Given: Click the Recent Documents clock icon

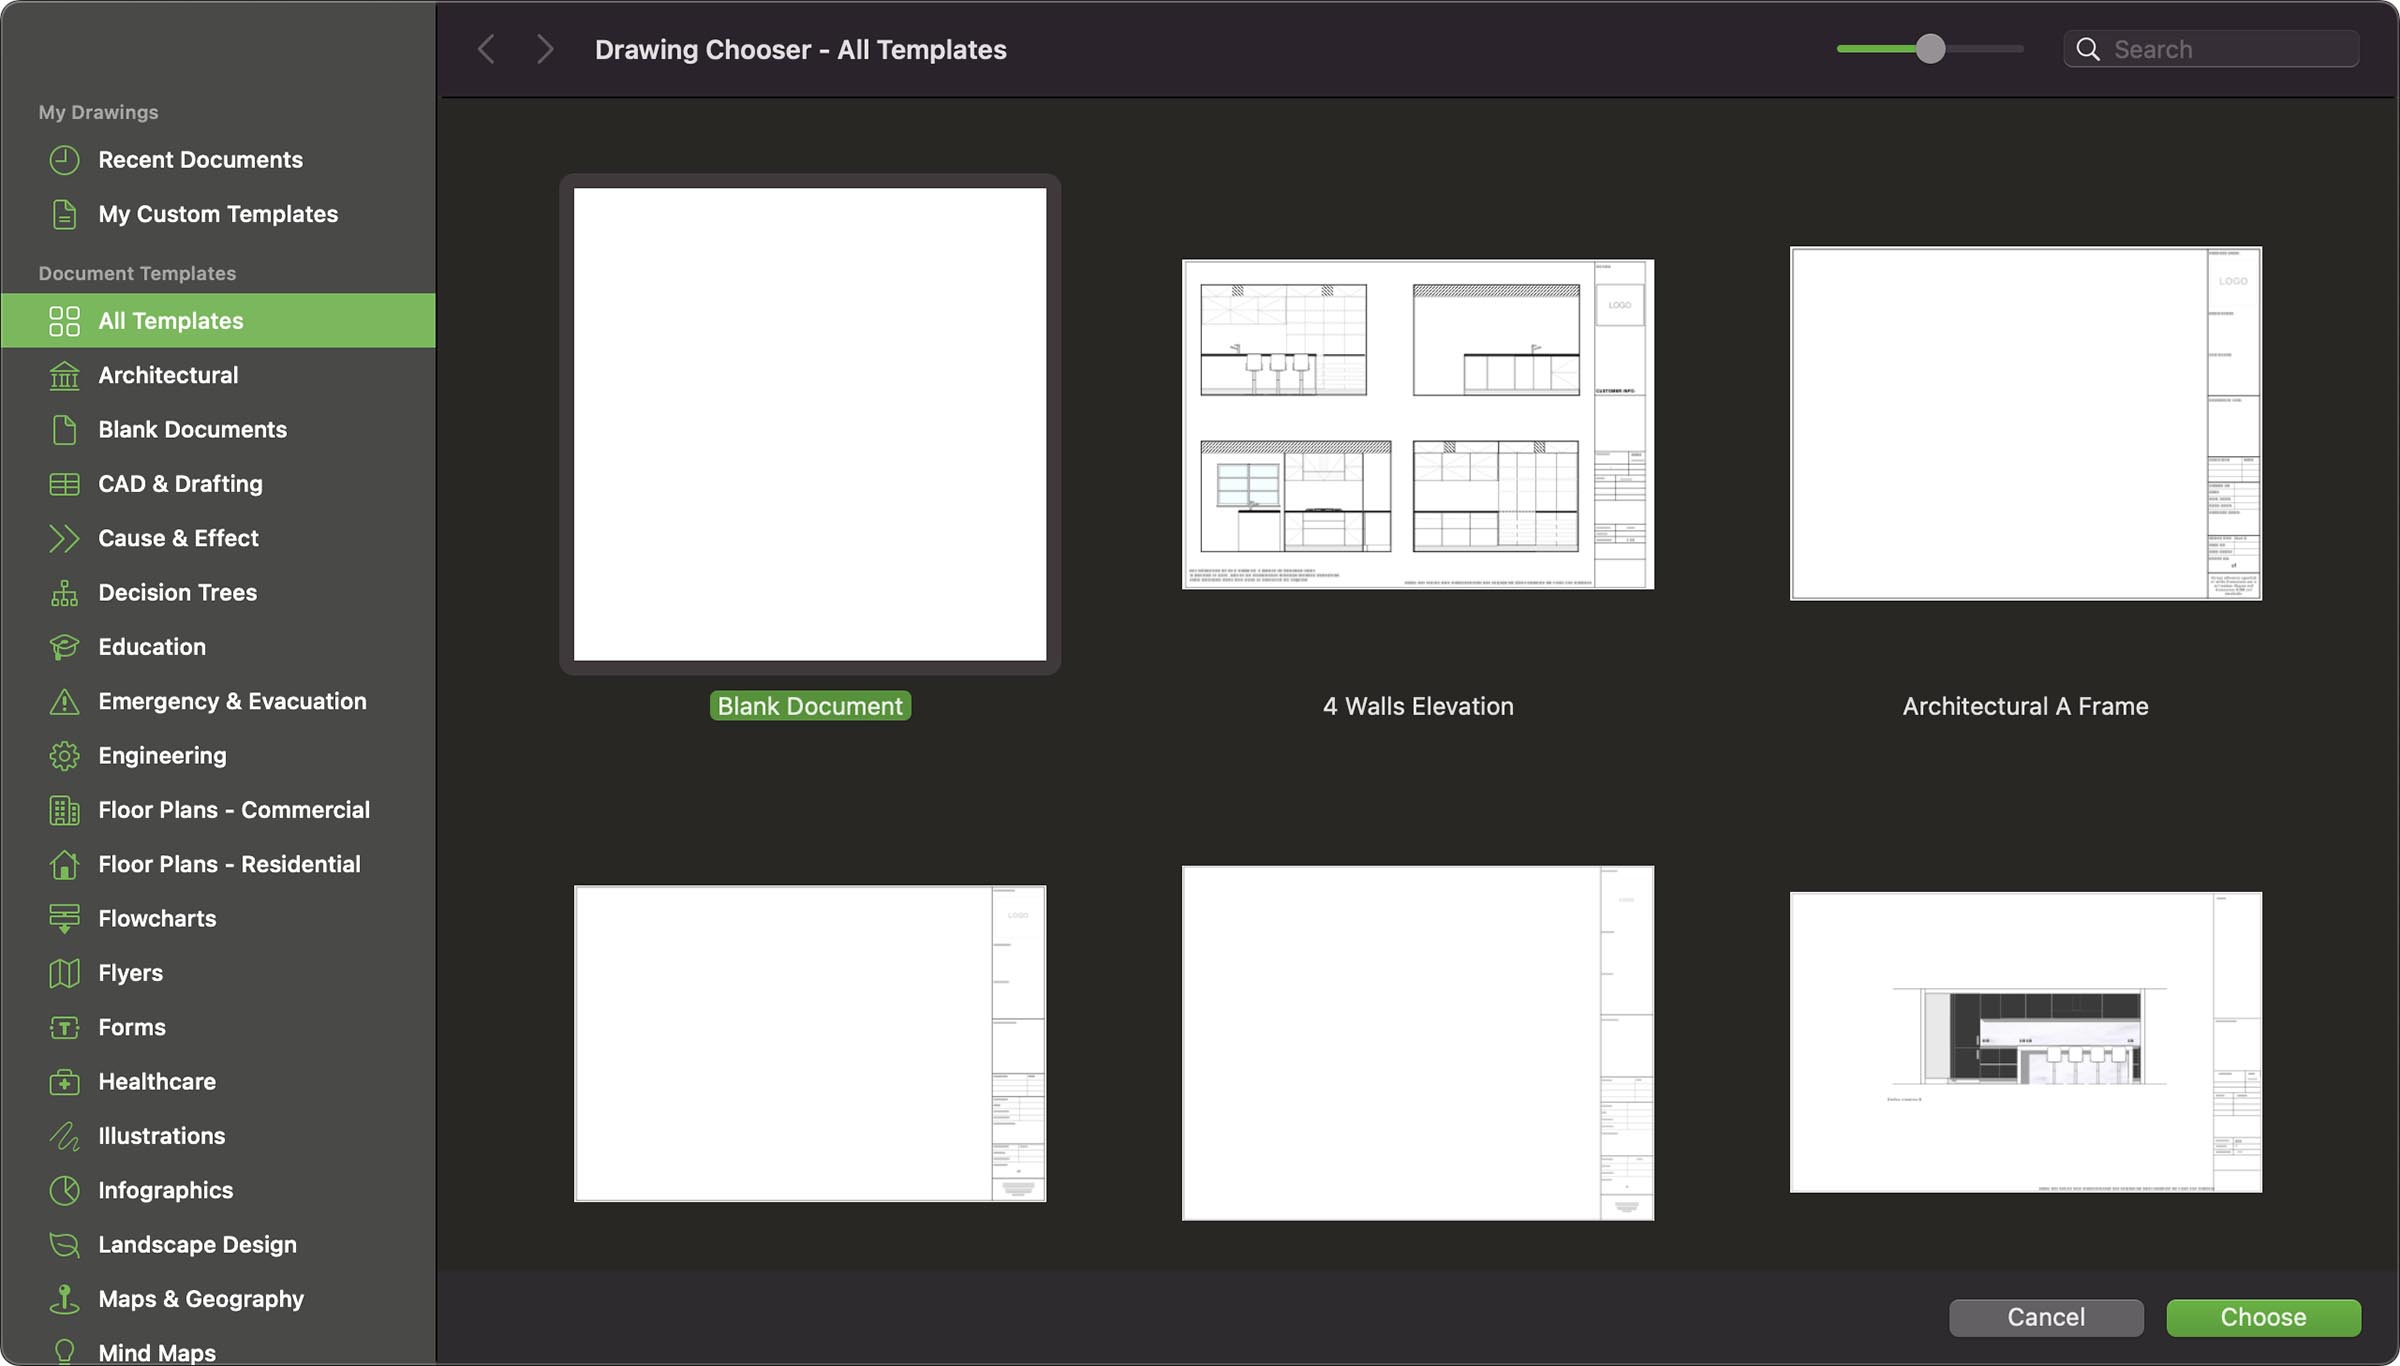Looking at the screenshot, I should point(64,160).
